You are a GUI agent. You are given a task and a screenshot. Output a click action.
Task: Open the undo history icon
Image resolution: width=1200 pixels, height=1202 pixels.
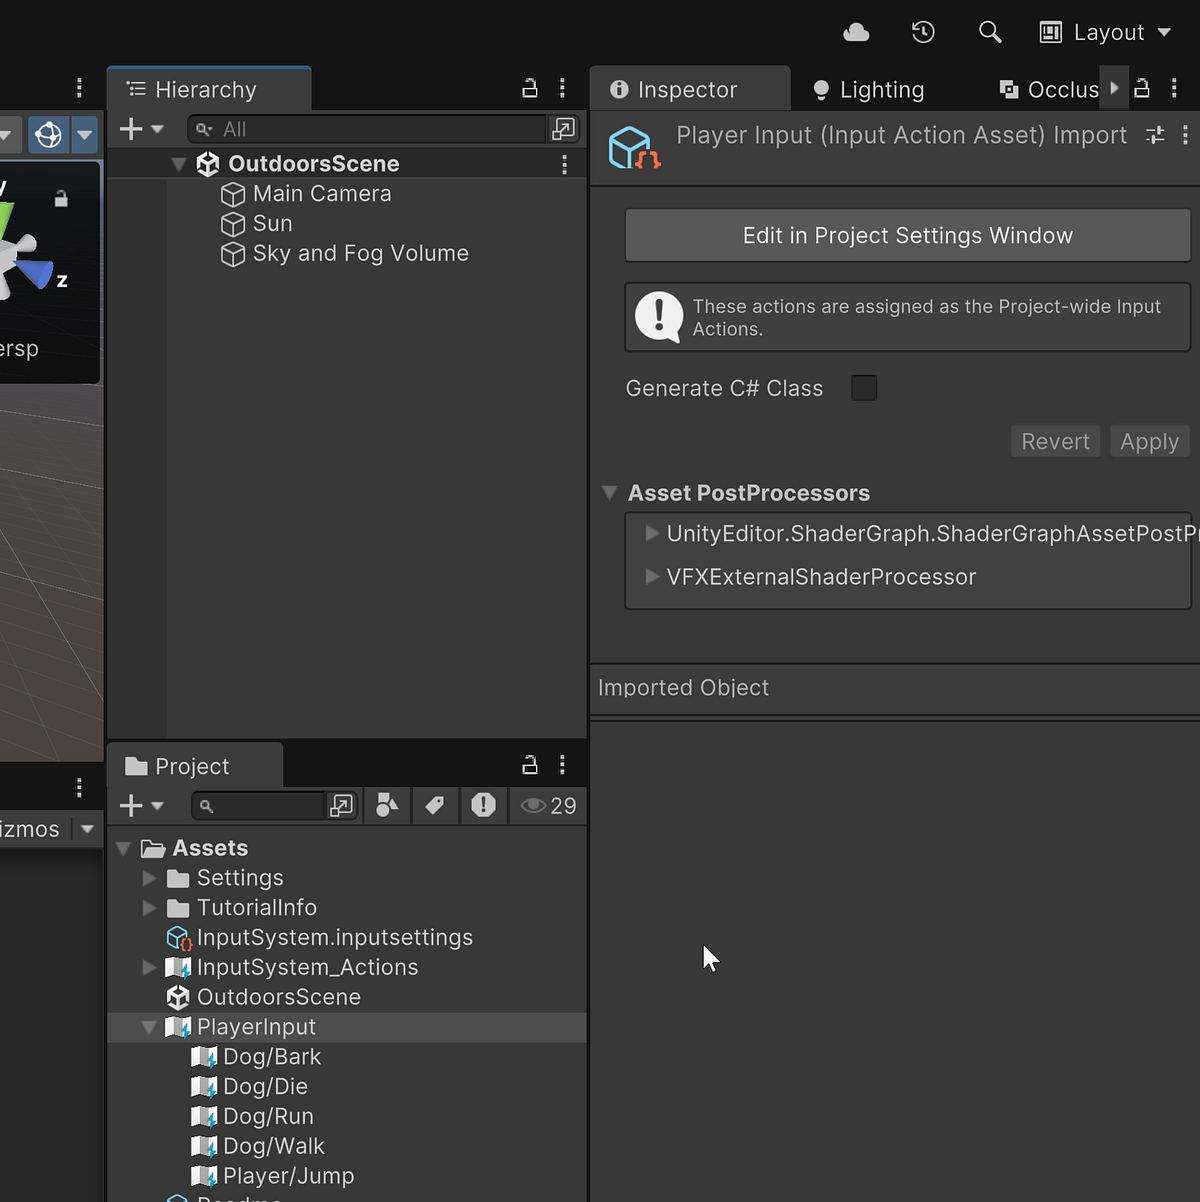(x=922, y=31)
